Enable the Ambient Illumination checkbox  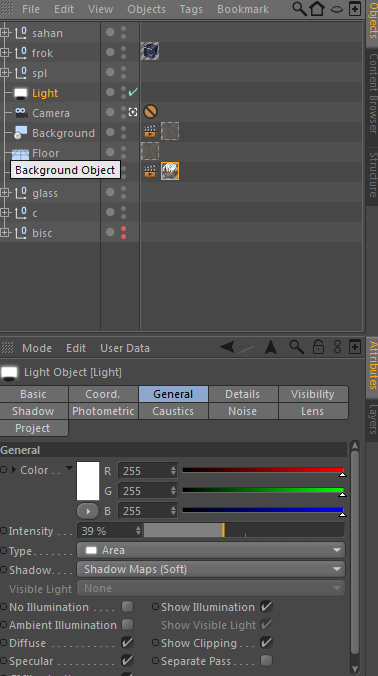127,624
